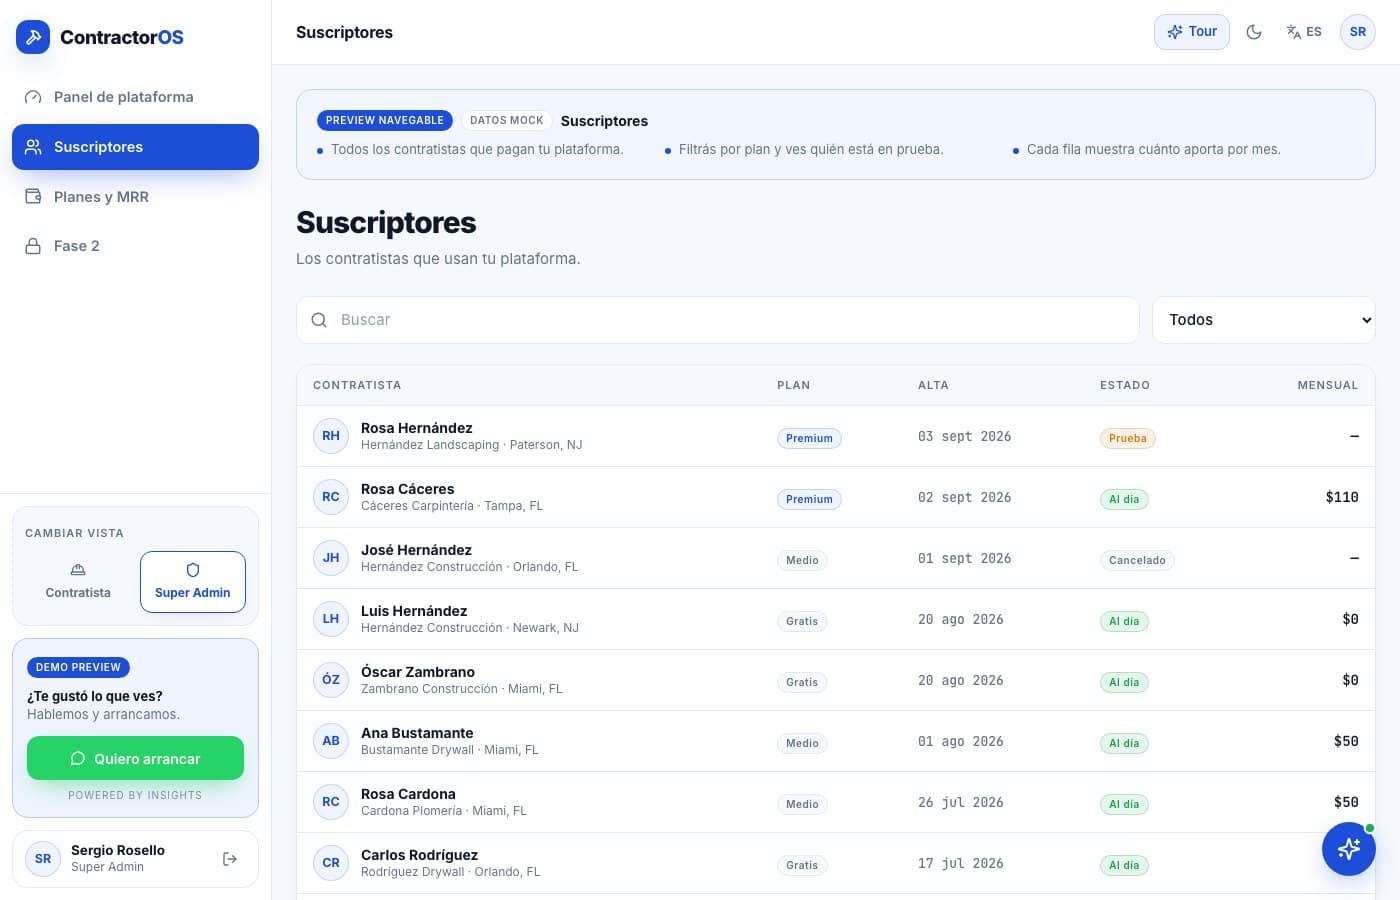The image size is (1400, 900).
Task: Click the search magnifier icon
Action: 319,320
